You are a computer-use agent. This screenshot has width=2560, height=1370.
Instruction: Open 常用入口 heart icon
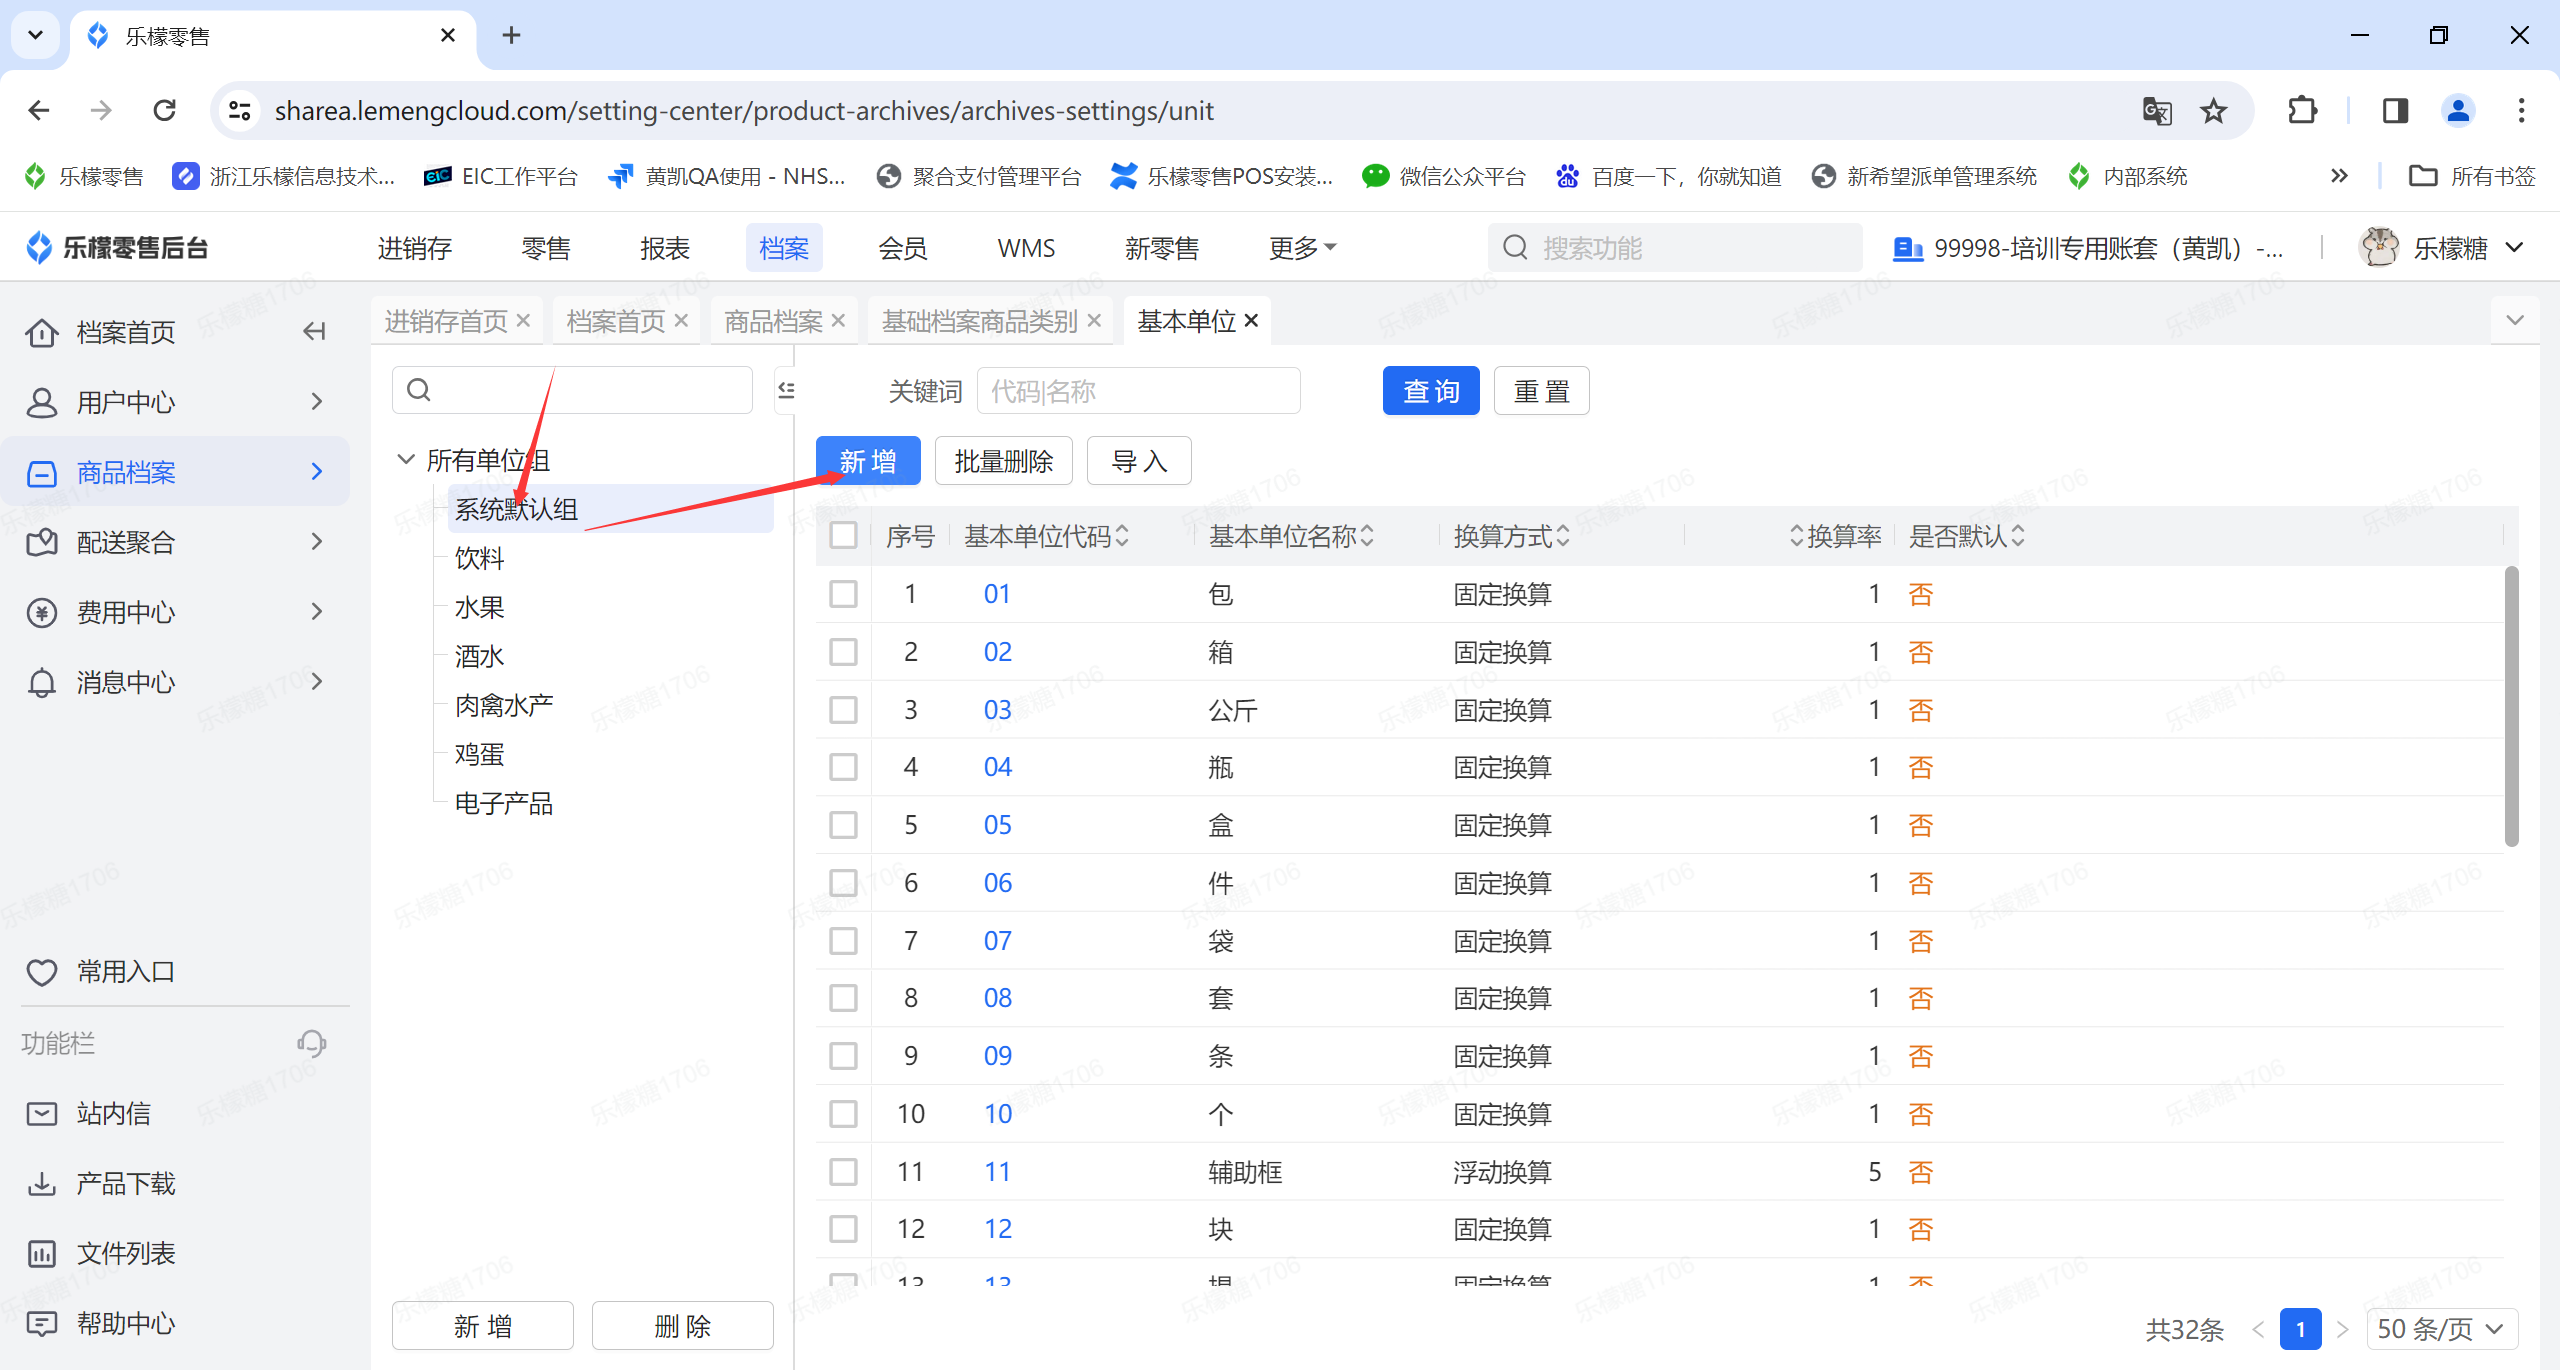click(41, 971)
